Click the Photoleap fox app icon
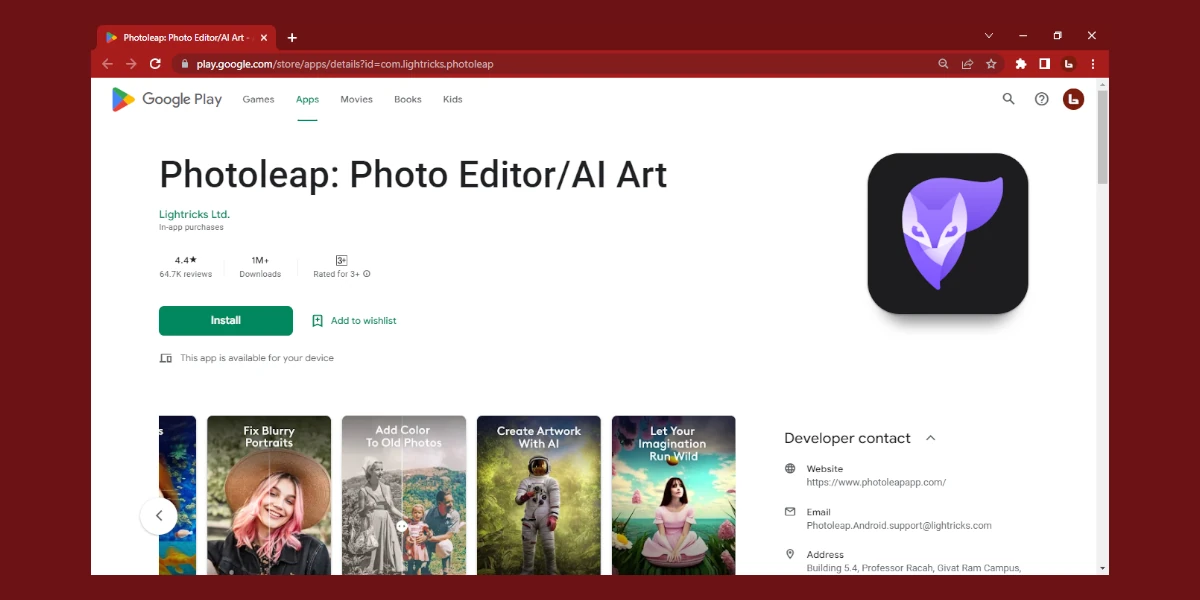 pyautogui.click(x=948, y=233)
